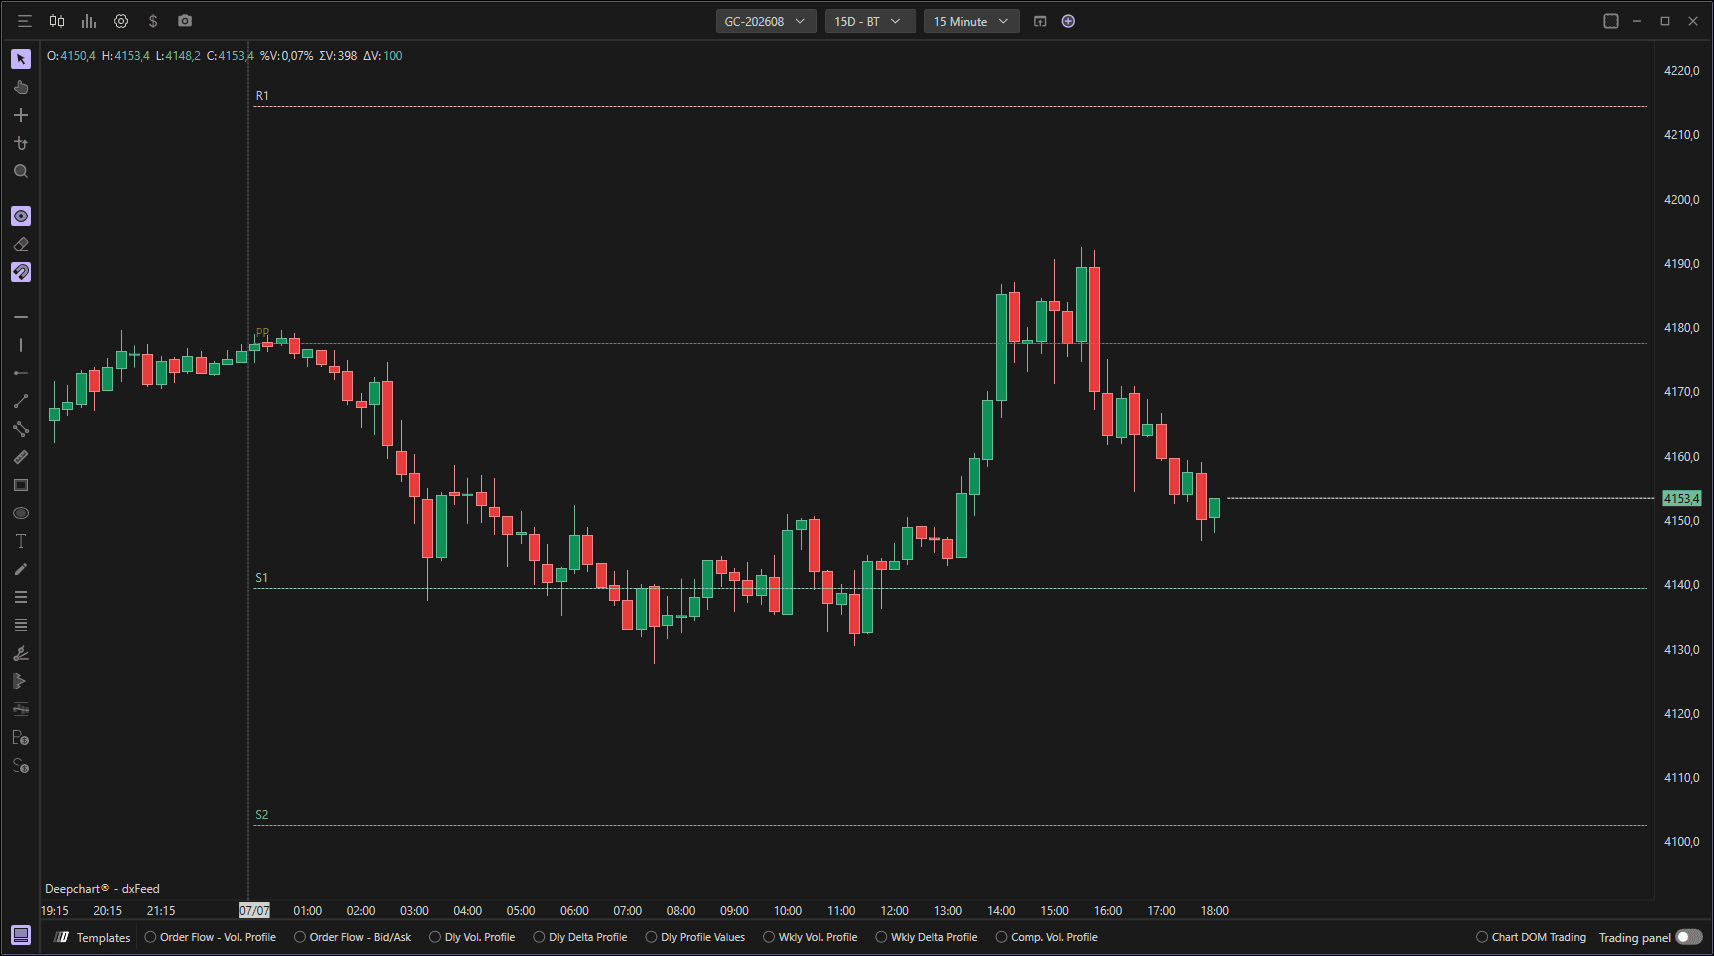1714x956 pixels.
Task: Click the detach window icon in toolbar
Action: [x=1040, y=21]
